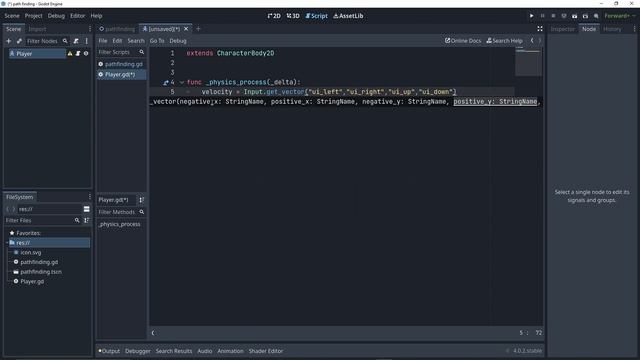Screen dimensions: 640x360
Task: Select icon.svg in FileSystem
Action: pyautogui.click(x=31, y=253)
